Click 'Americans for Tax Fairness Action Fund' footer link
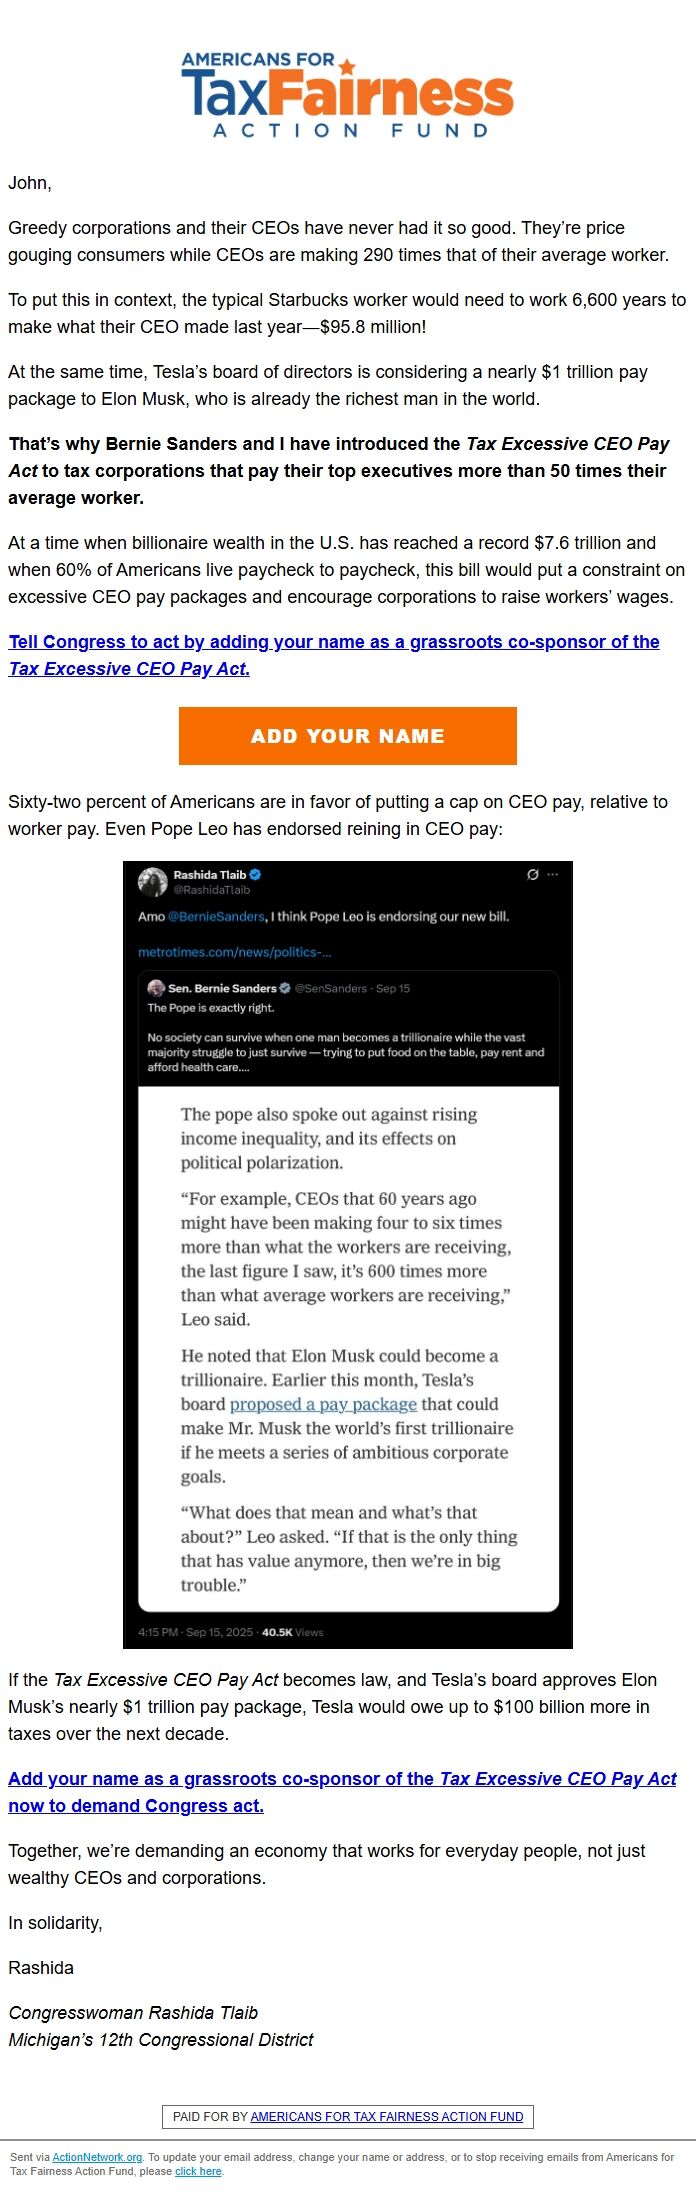Screen dimensions: 700x2208 [x=387, y=2116]
